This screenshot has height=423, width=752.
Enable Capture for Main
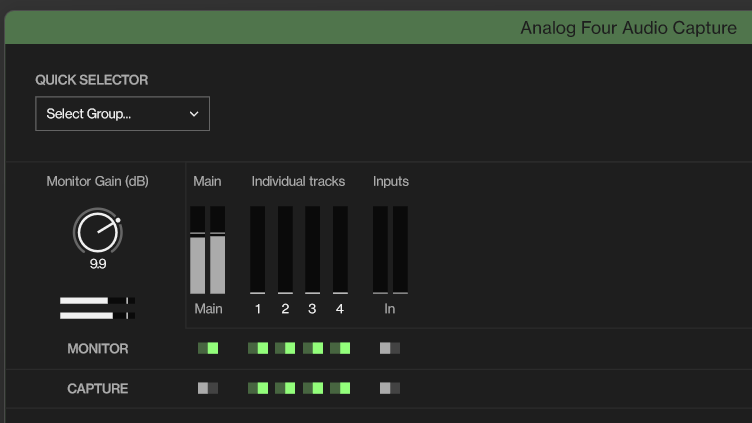(x=208, y=388)
